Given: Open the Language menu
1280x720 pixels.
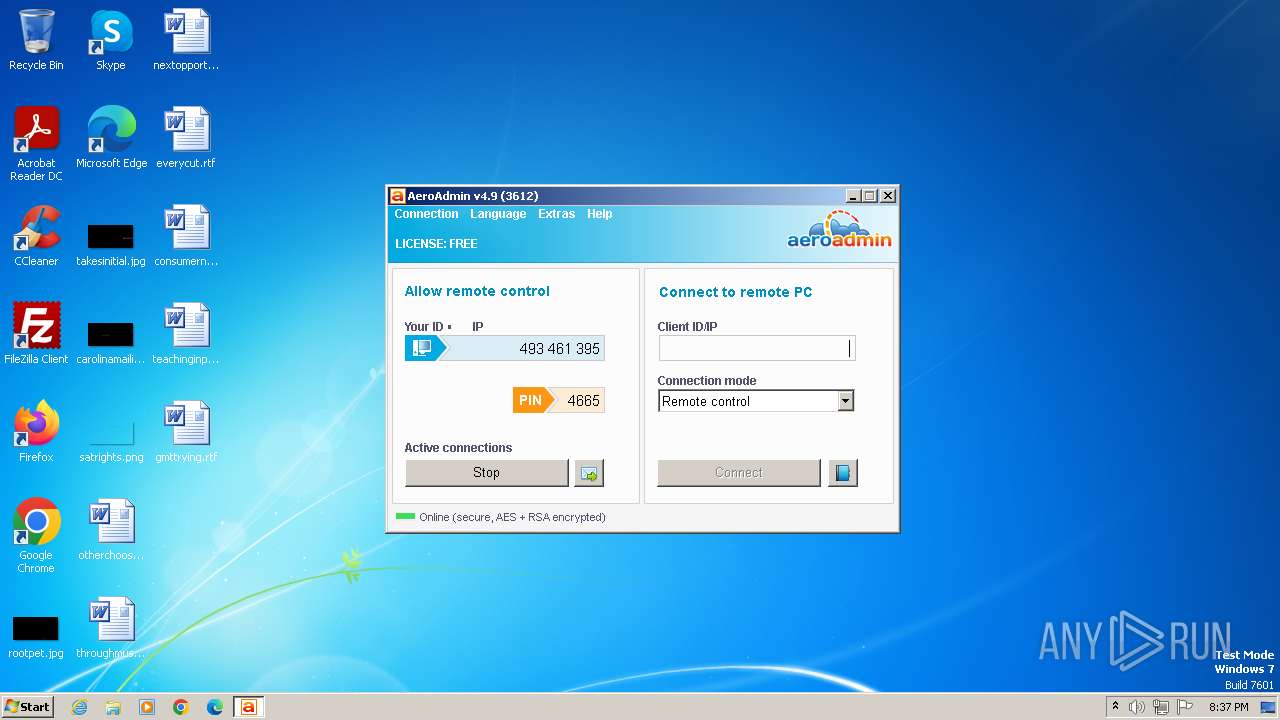Looking at the screenshot, I should click(498, 214).
